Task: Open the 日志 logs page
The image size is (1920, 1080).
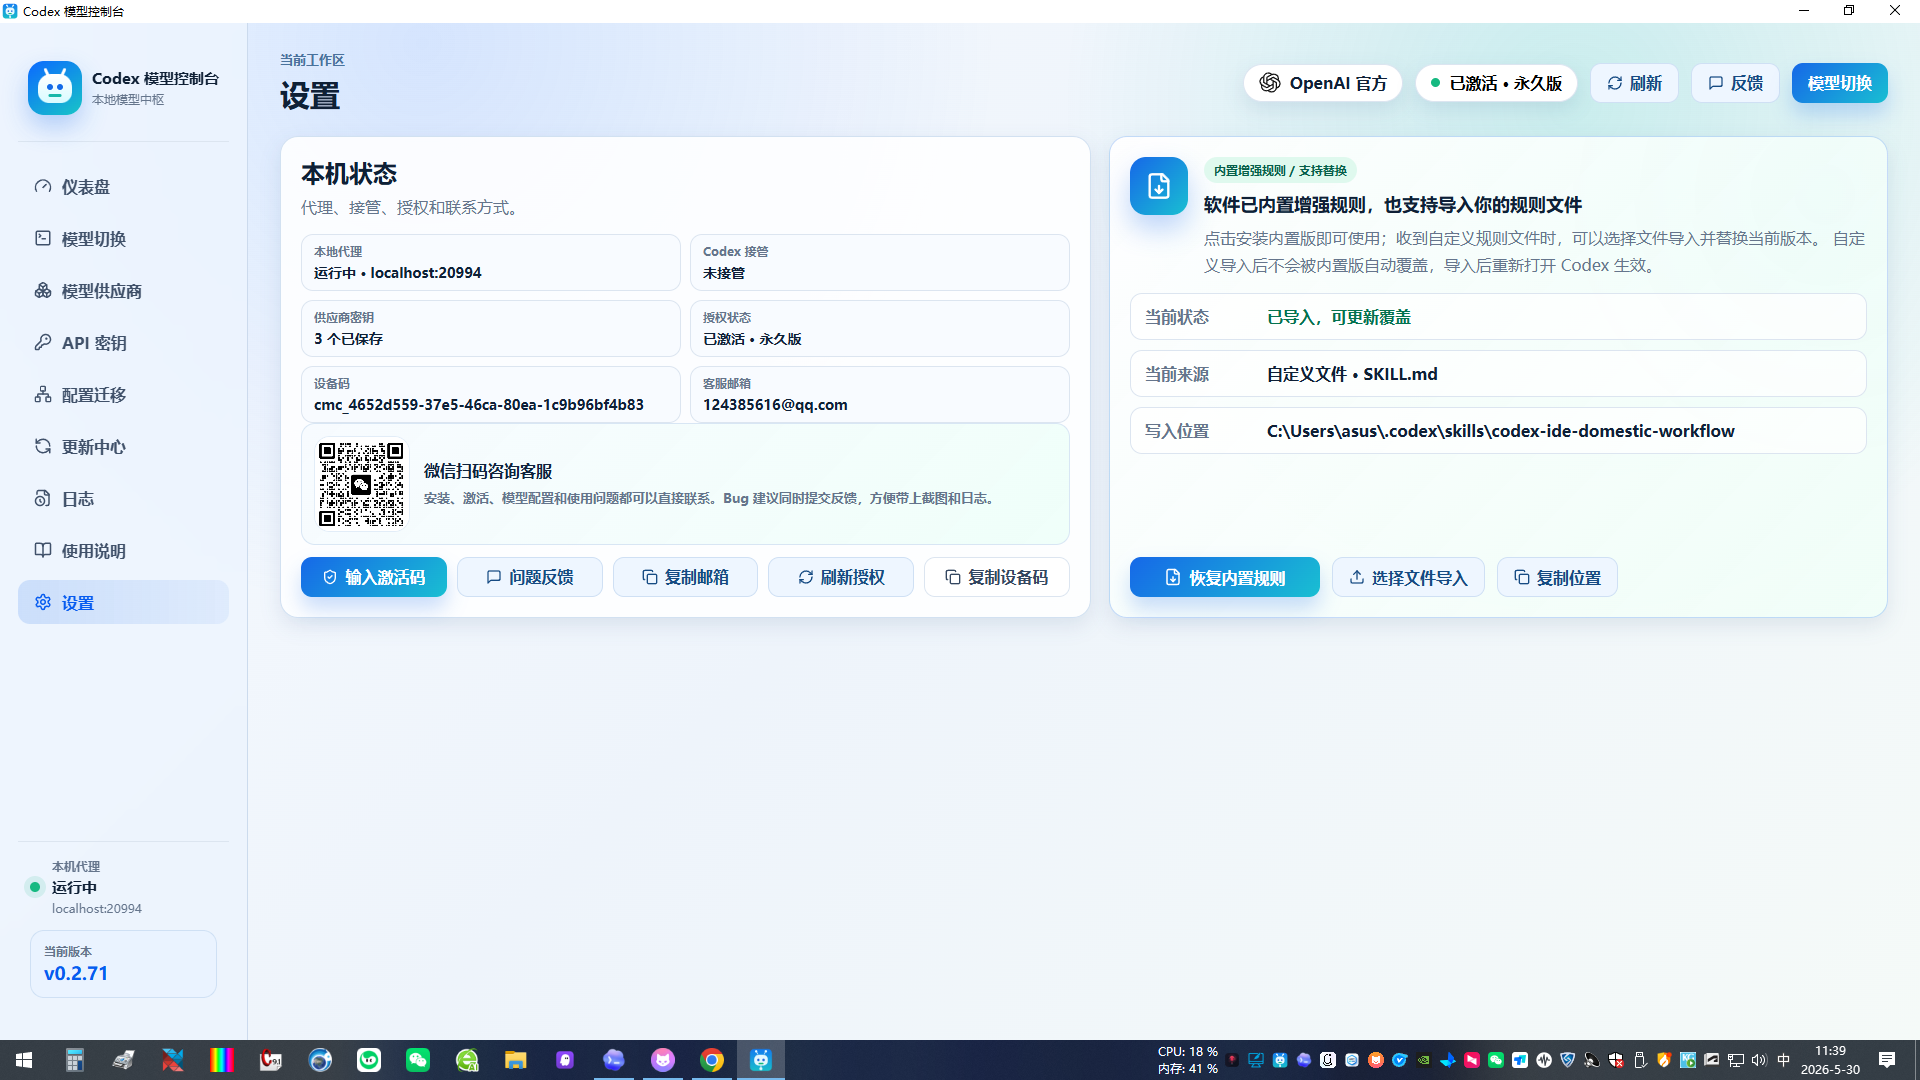Action: point(123,499)
